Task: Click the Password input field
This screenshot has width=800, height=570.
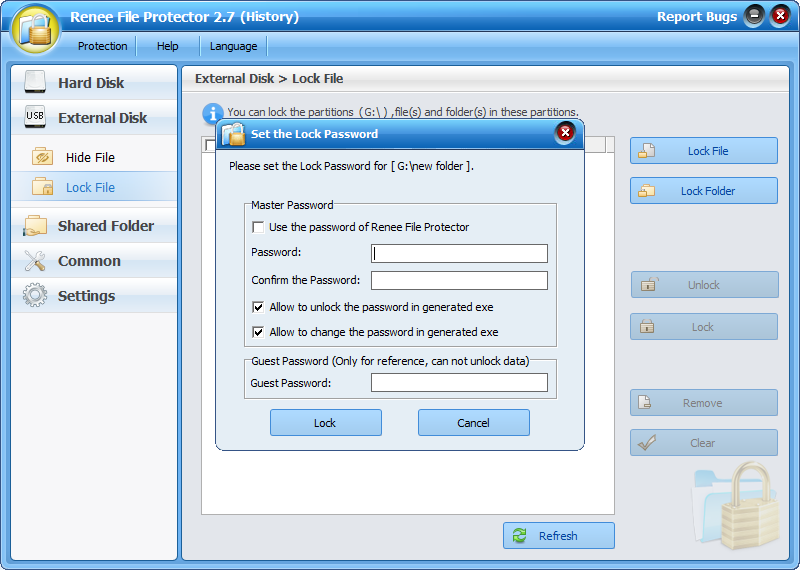Action: pyautogui.click(x=459, y=253)
